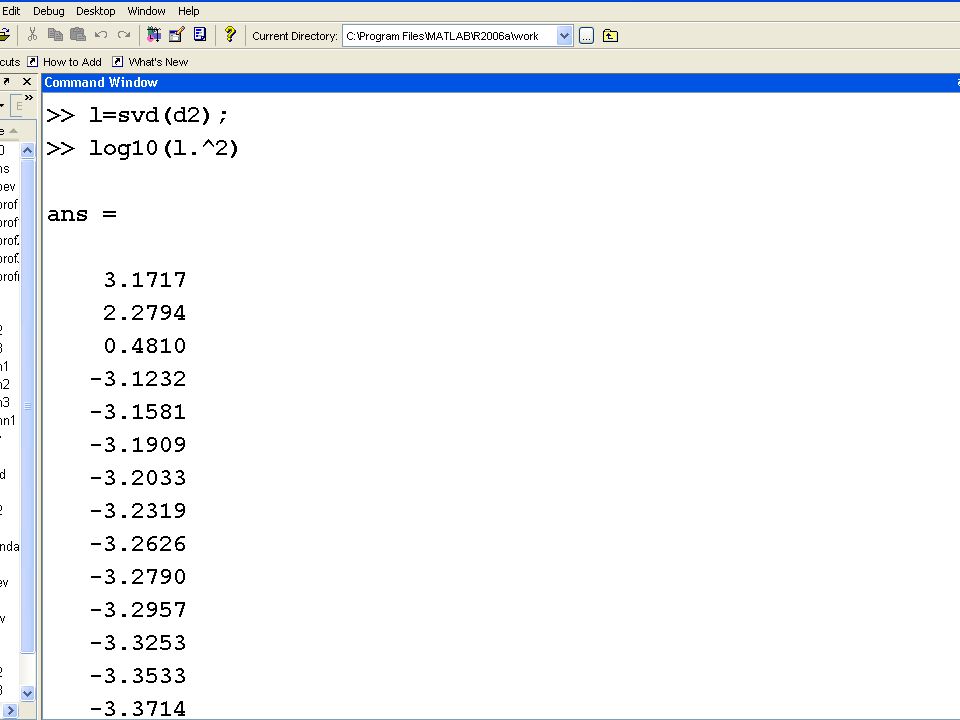
Task: Open the Window menu
Action: click(146, 11)
